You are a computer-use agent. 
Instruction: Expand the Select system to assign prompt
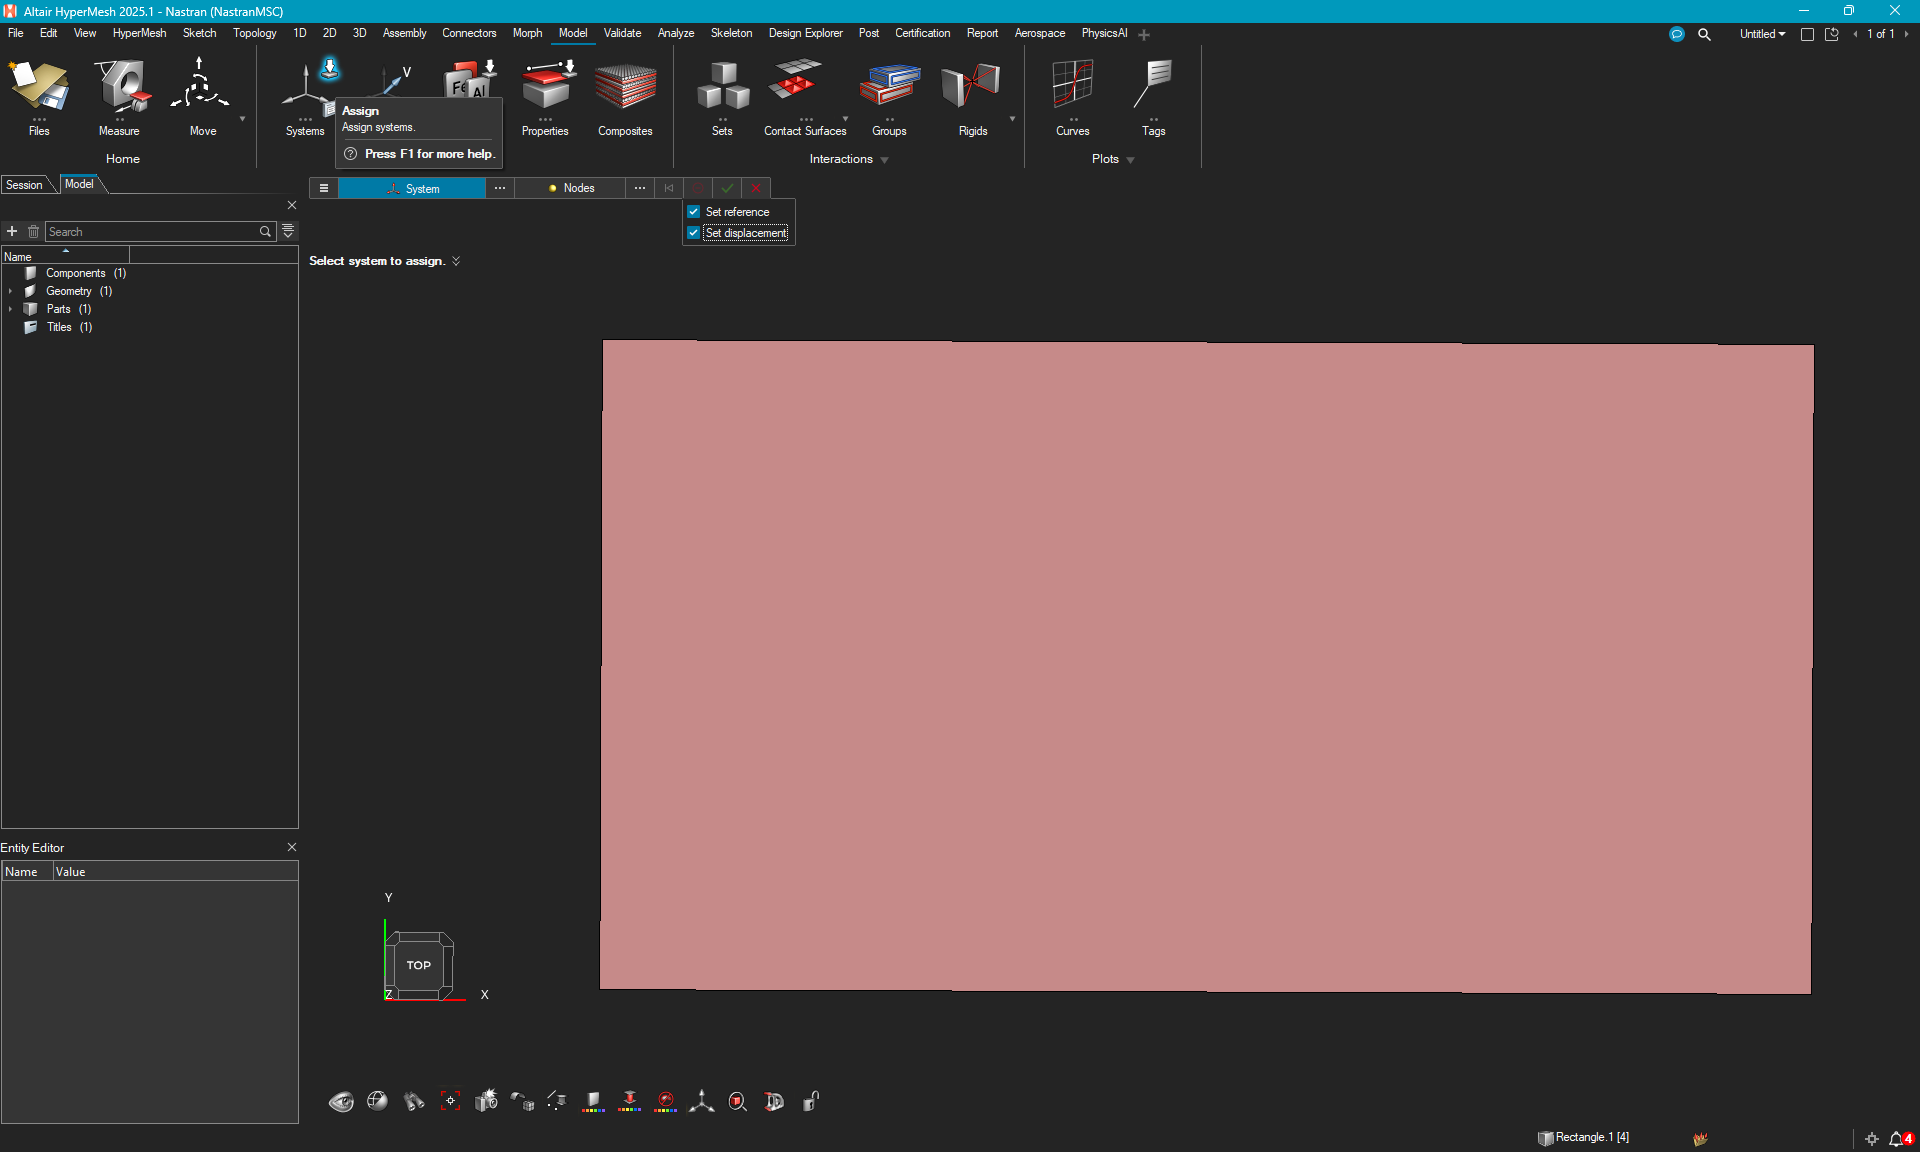(x=455, y=261)
